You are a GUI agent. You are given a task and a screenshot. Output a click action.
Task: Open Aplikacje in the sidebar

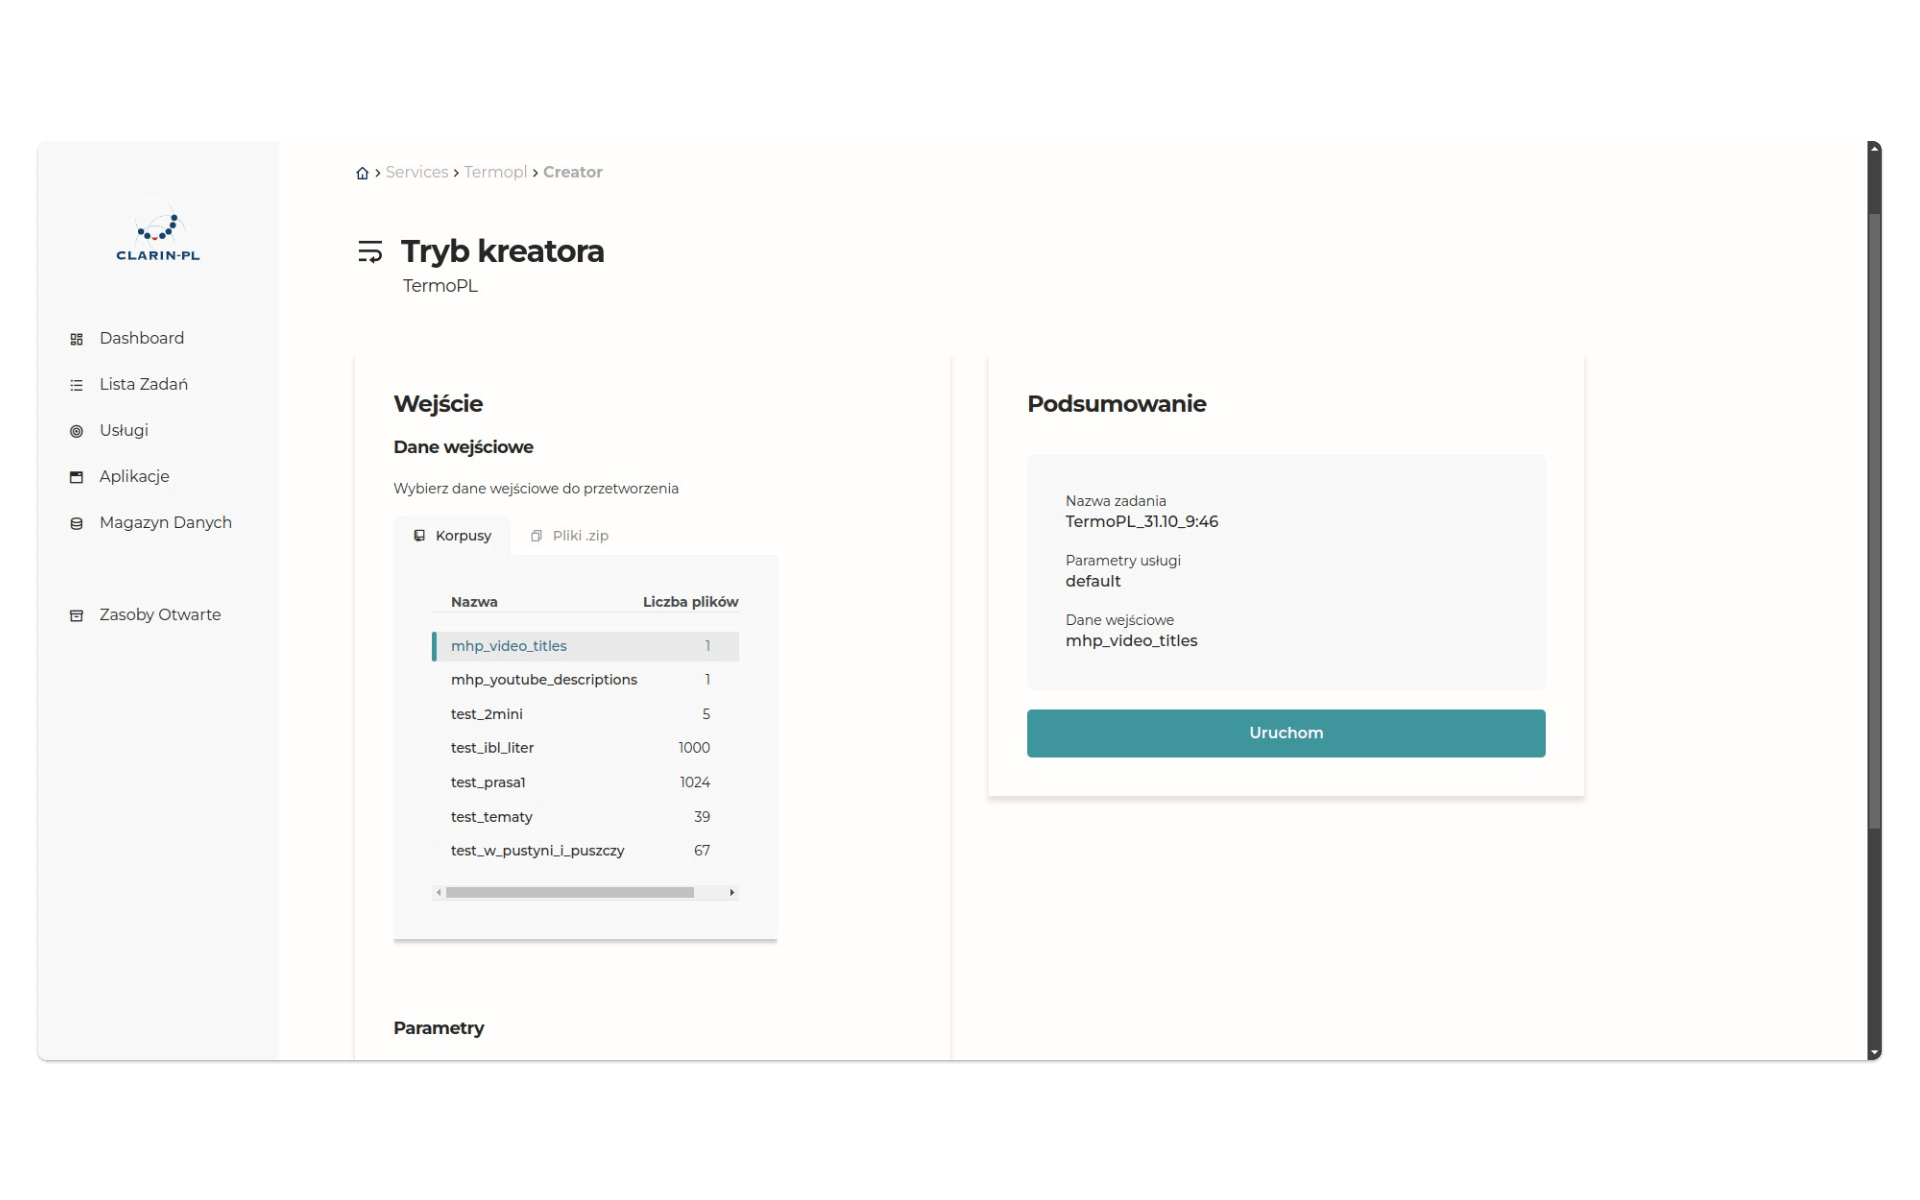(134, 476)
